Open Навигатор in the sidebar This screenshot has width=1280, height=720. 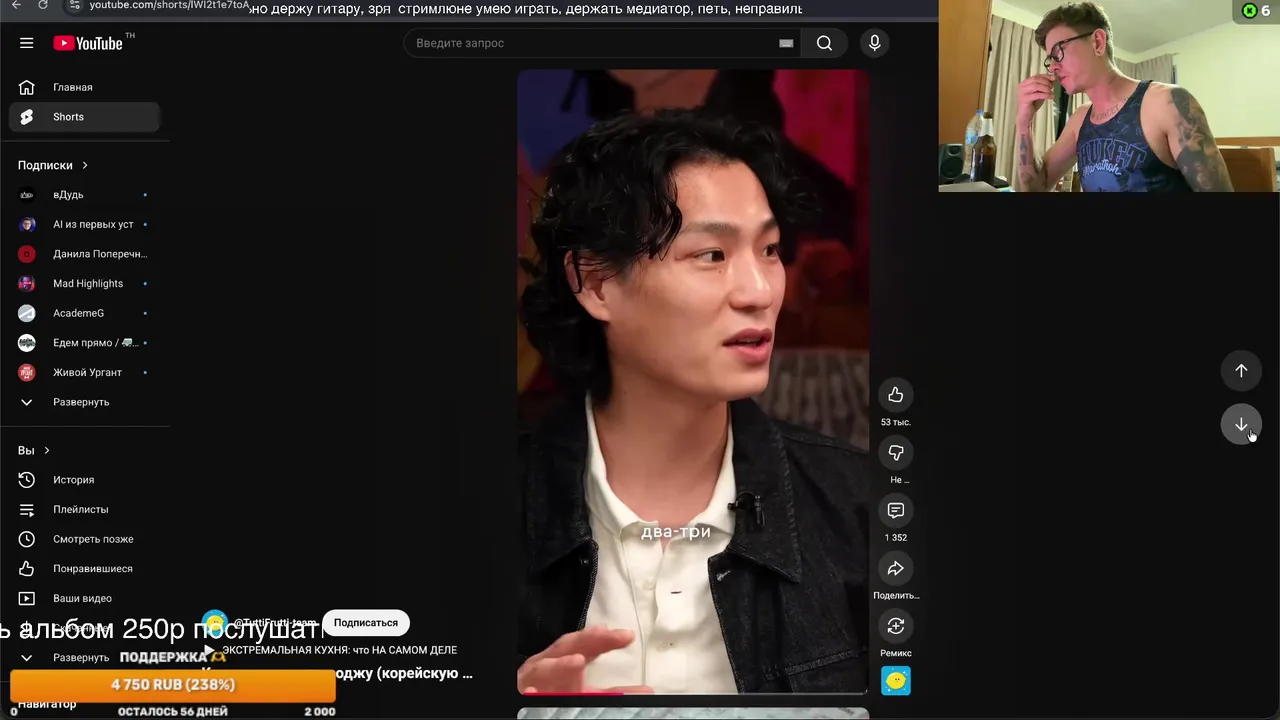tap(47, 704)
